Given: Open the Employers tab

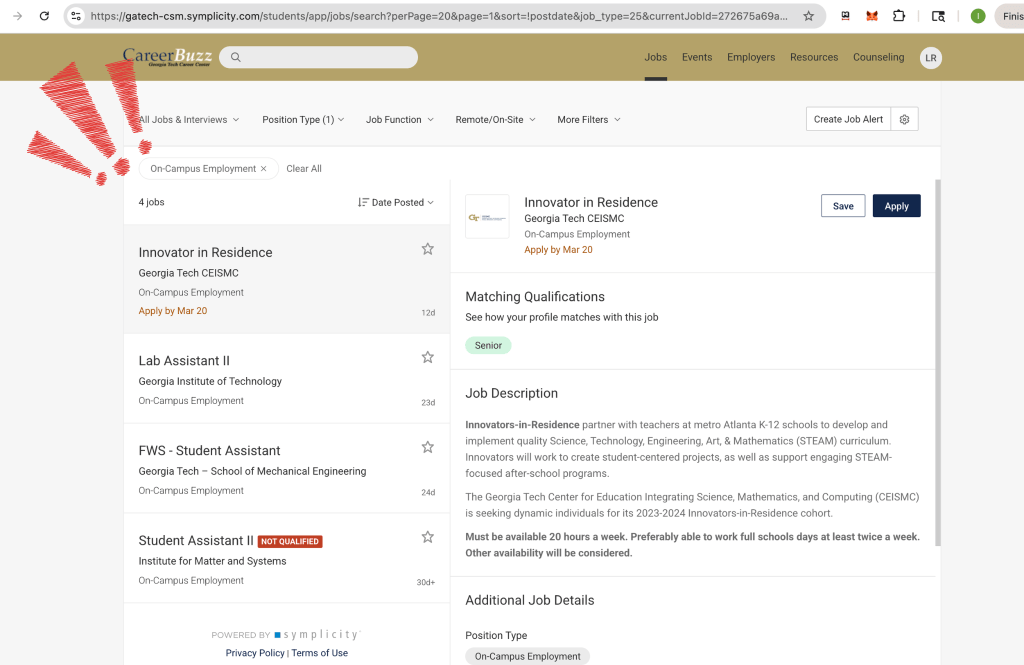Looking at the screenshot, I should [751, 57].
